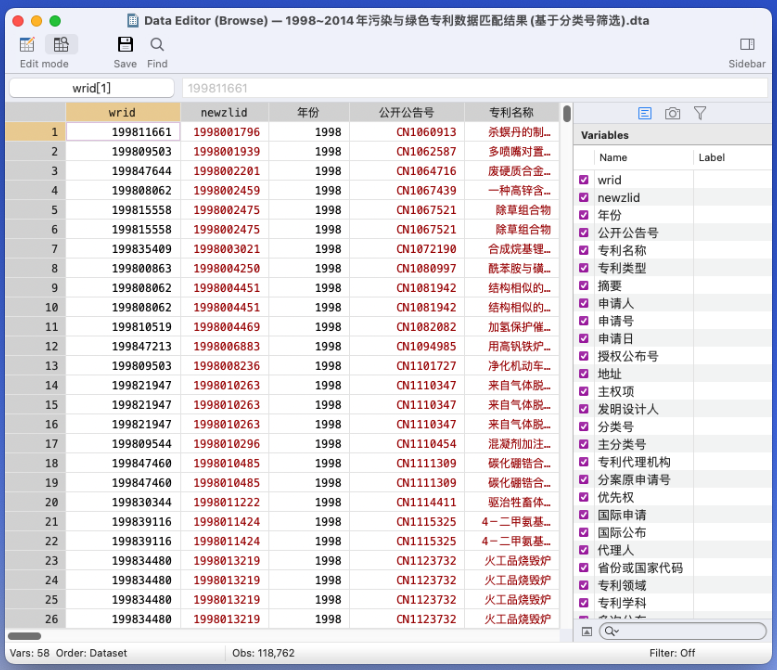This screenshot has width=777, height=670.
Task: Toggle the 省份或国家代码 variable checkbox
Action: point(584,567)
